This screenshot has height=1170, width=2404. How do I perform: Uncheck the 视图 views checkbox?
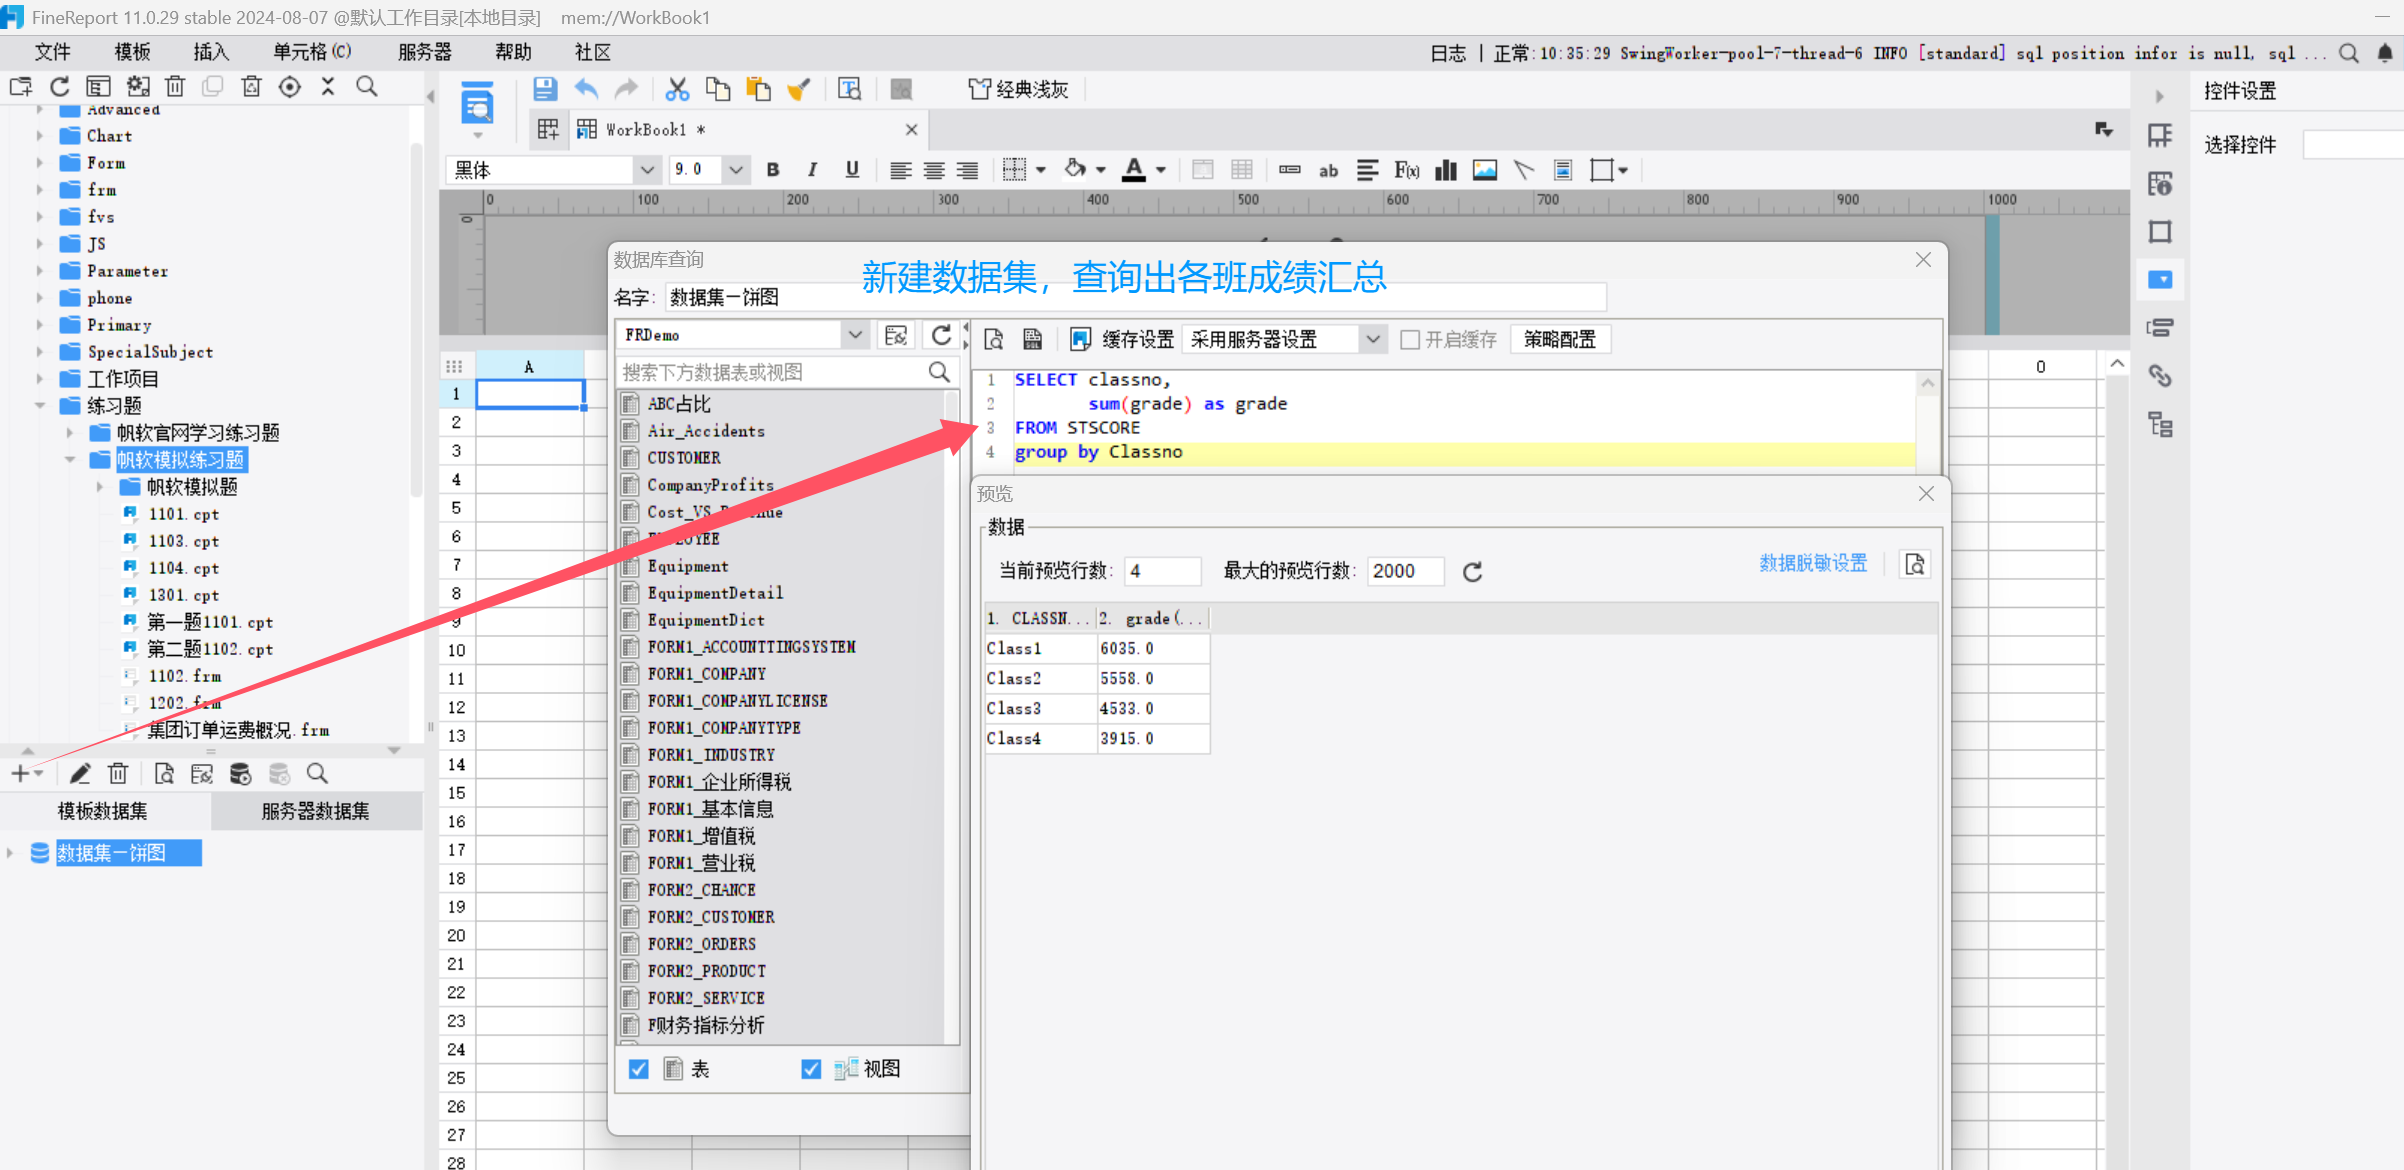point(811,1070)
